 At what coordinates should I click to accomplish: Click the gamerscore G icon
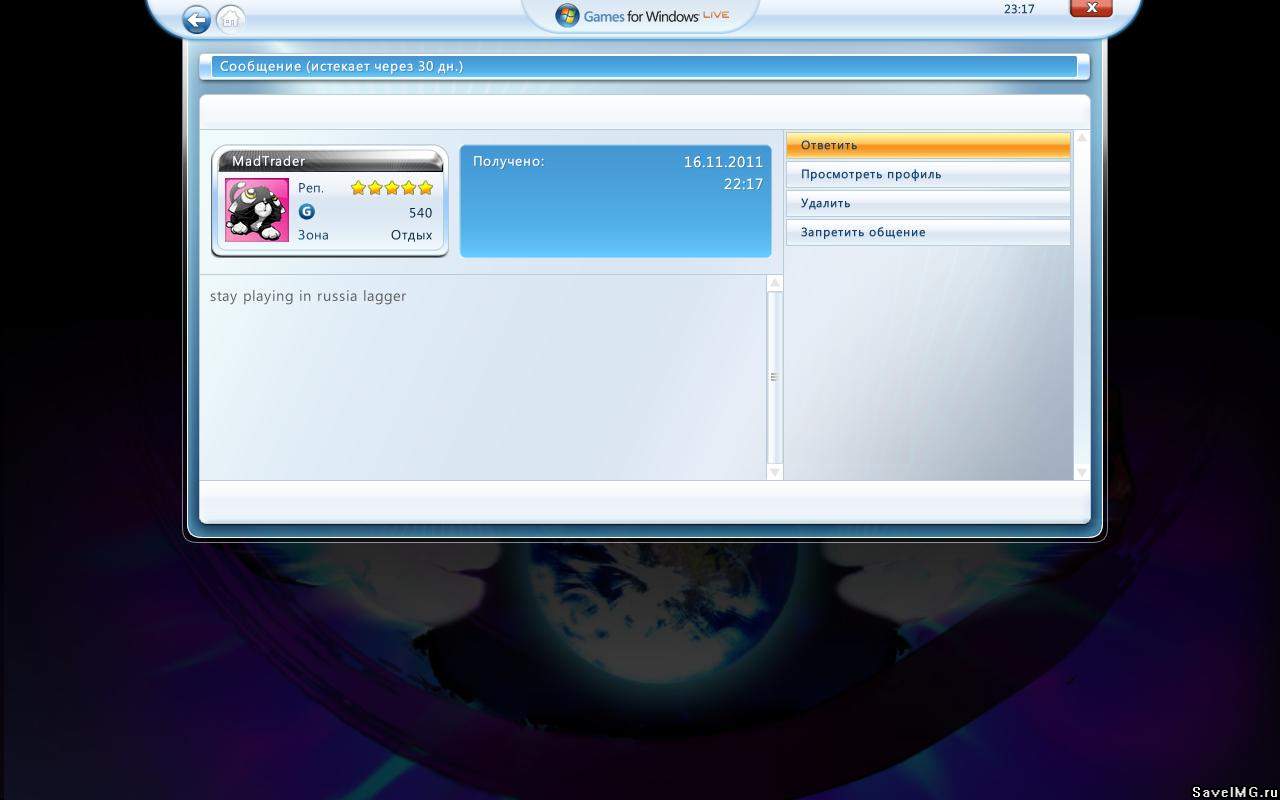tap(307, 212)
